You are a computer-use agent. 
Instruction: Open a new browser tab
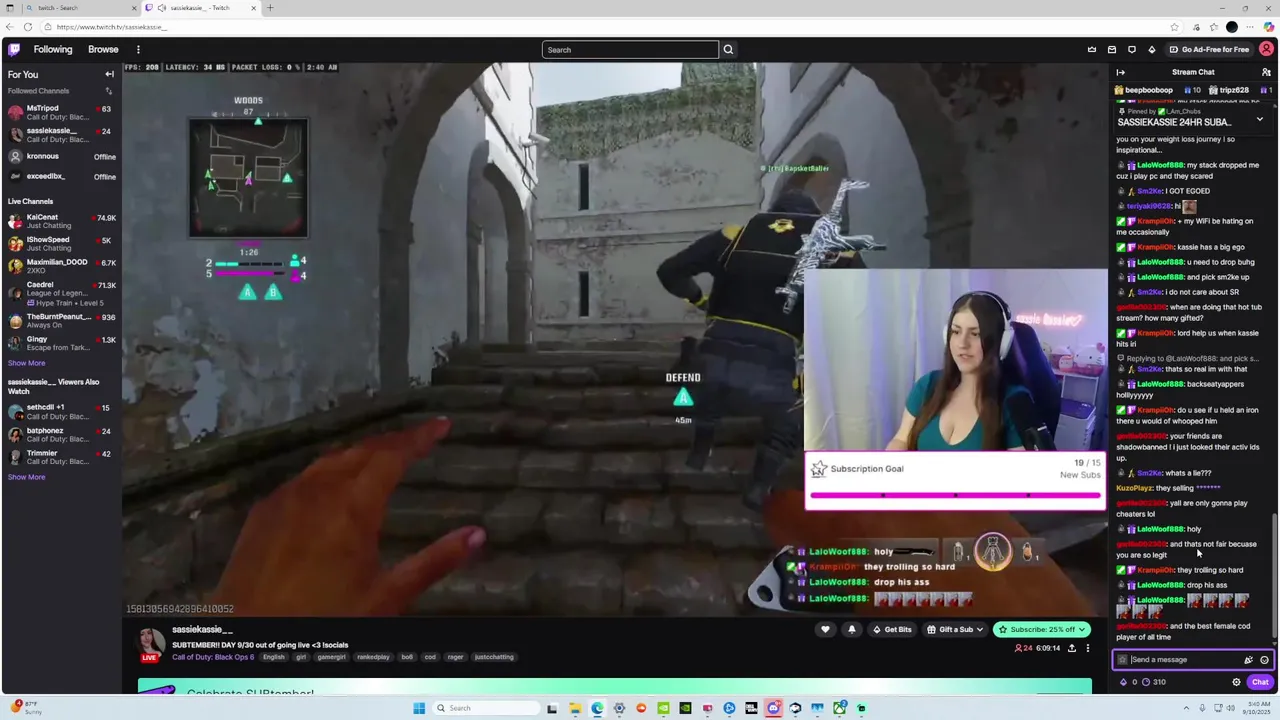pos(270,8)
